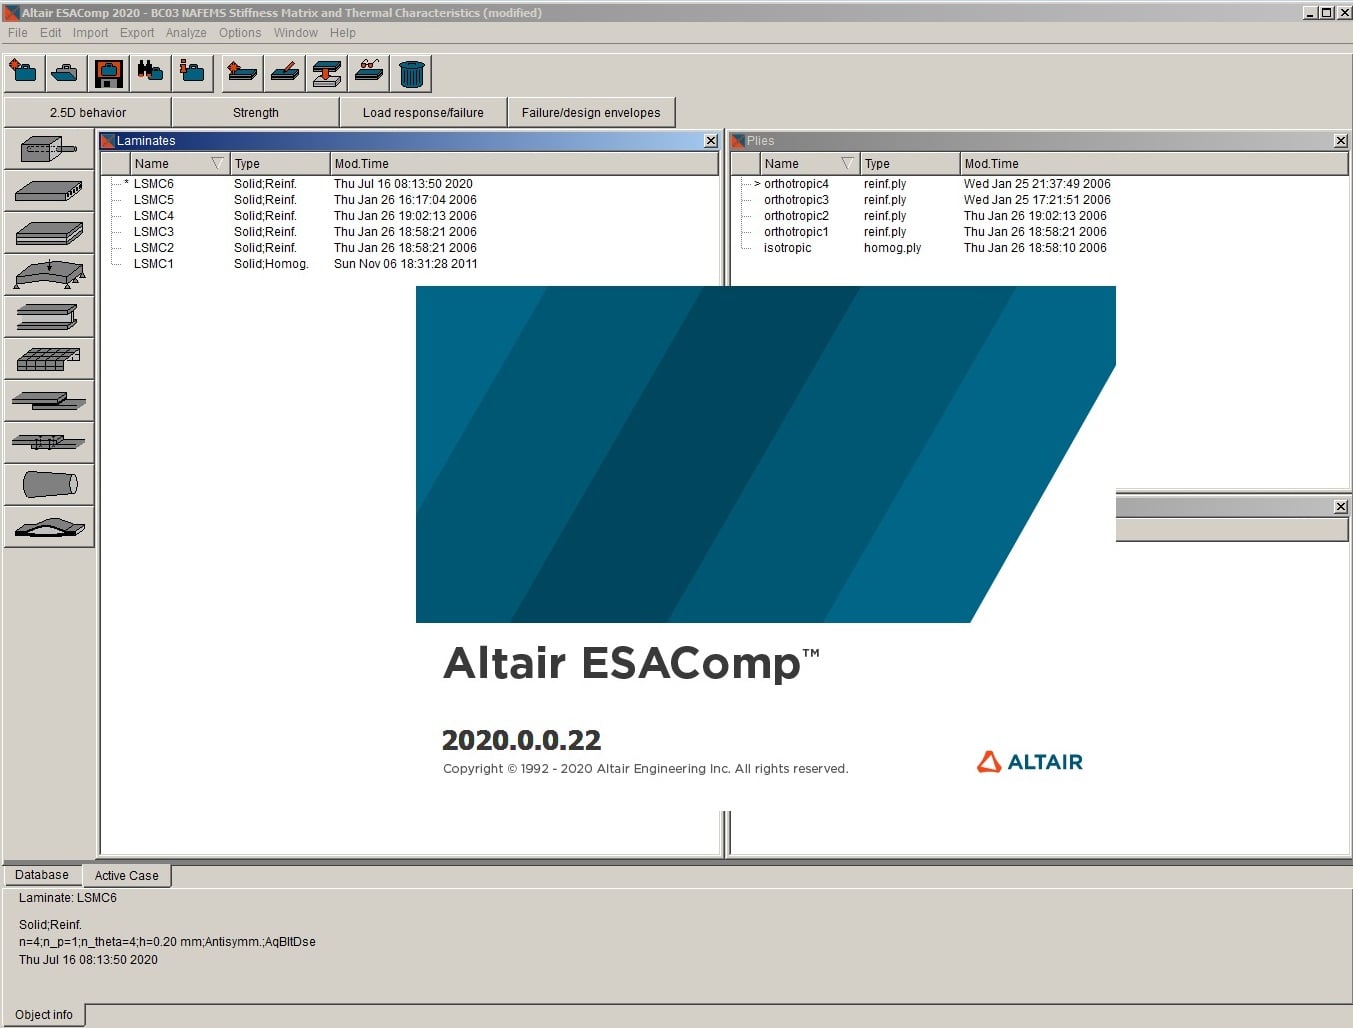Open the Import menu
Image resolution: width=1353 pixels, height=1028 pixels.
click(90, 33)
